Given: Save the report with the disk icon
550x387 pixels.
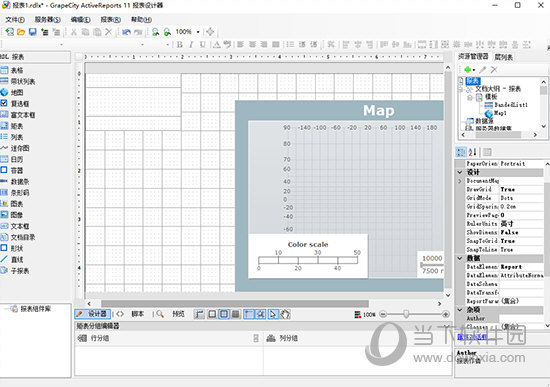Looking at the screenshot, I should coord(33,32).
